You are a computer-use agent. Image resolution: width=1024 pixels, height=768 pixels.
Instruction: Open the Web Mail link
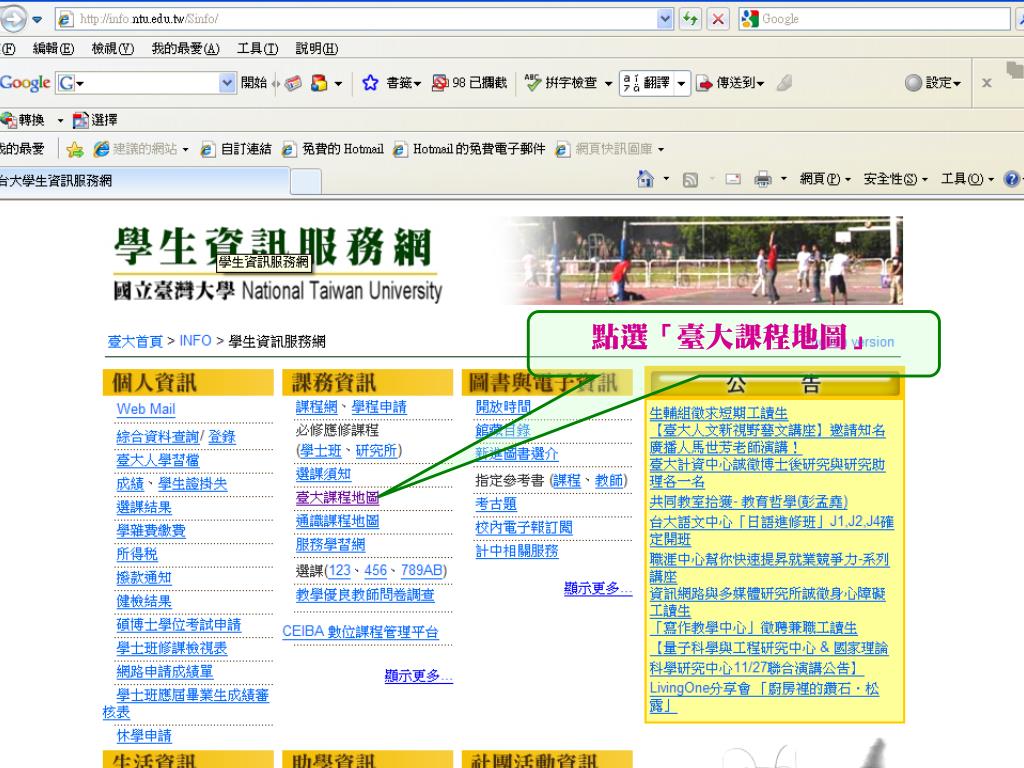[x=146, y=409]
